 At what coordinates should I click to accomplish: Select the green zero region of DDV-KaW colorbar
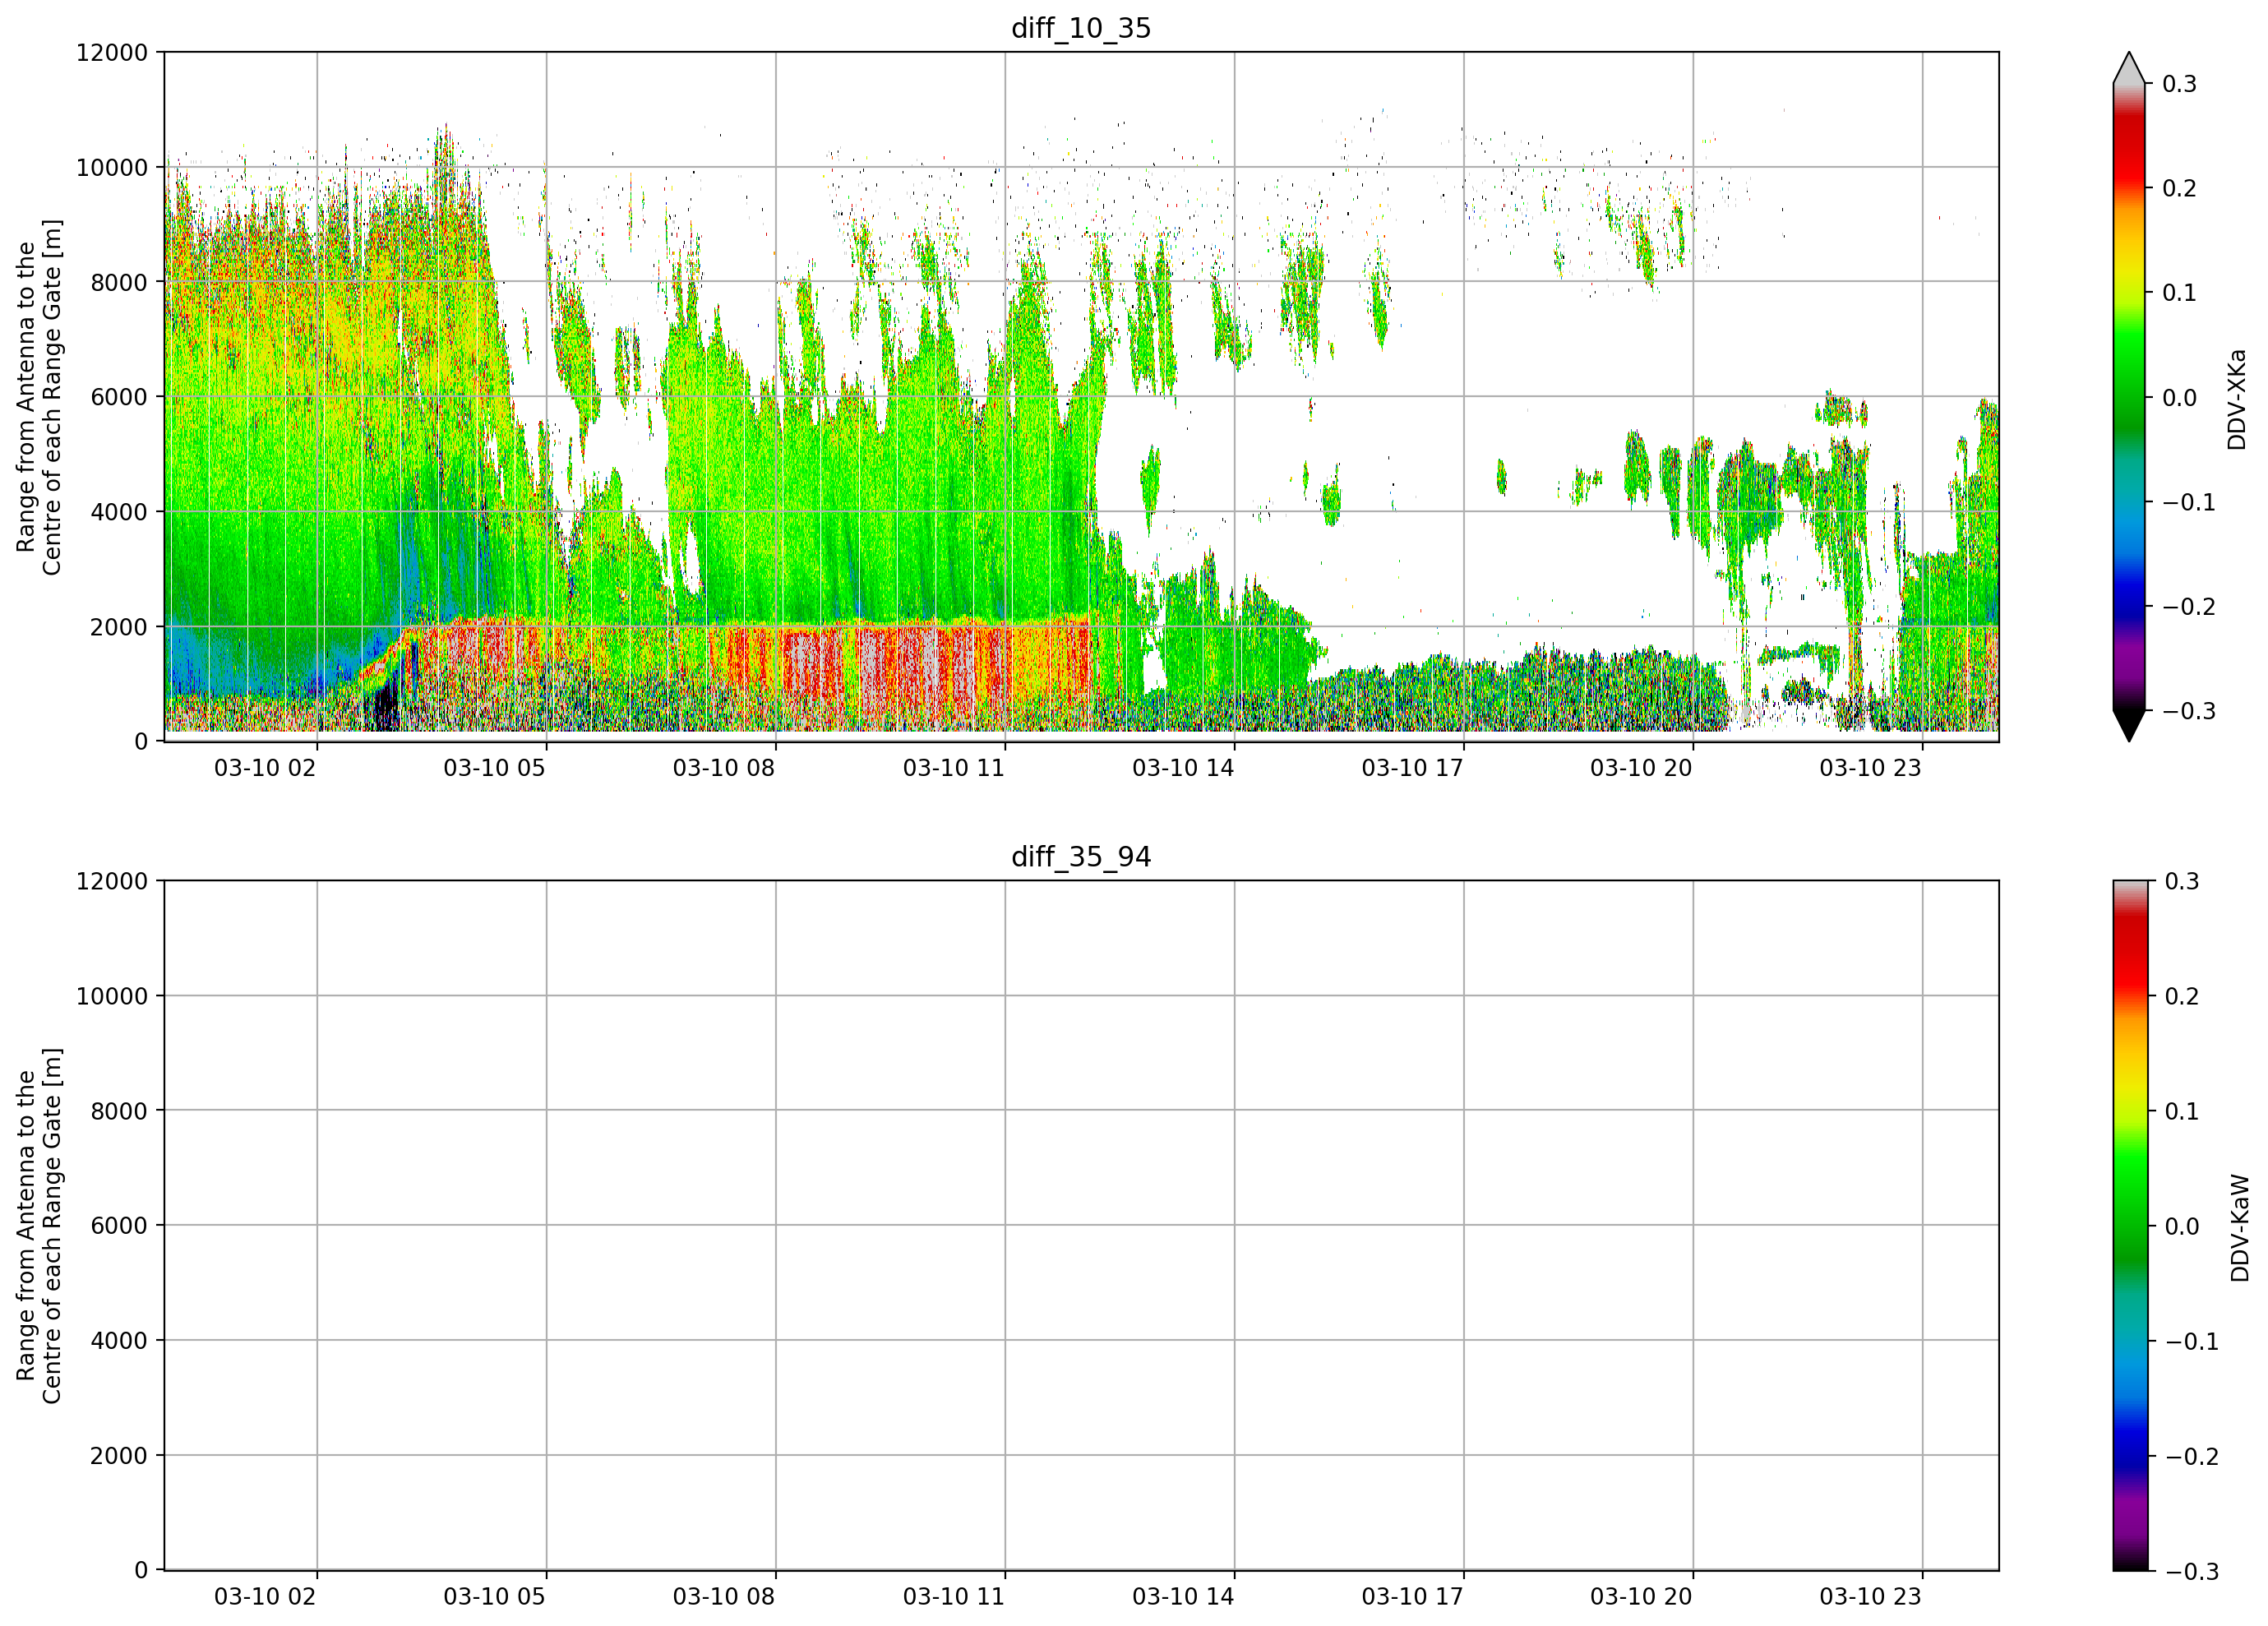(x=2129, y=1226)
